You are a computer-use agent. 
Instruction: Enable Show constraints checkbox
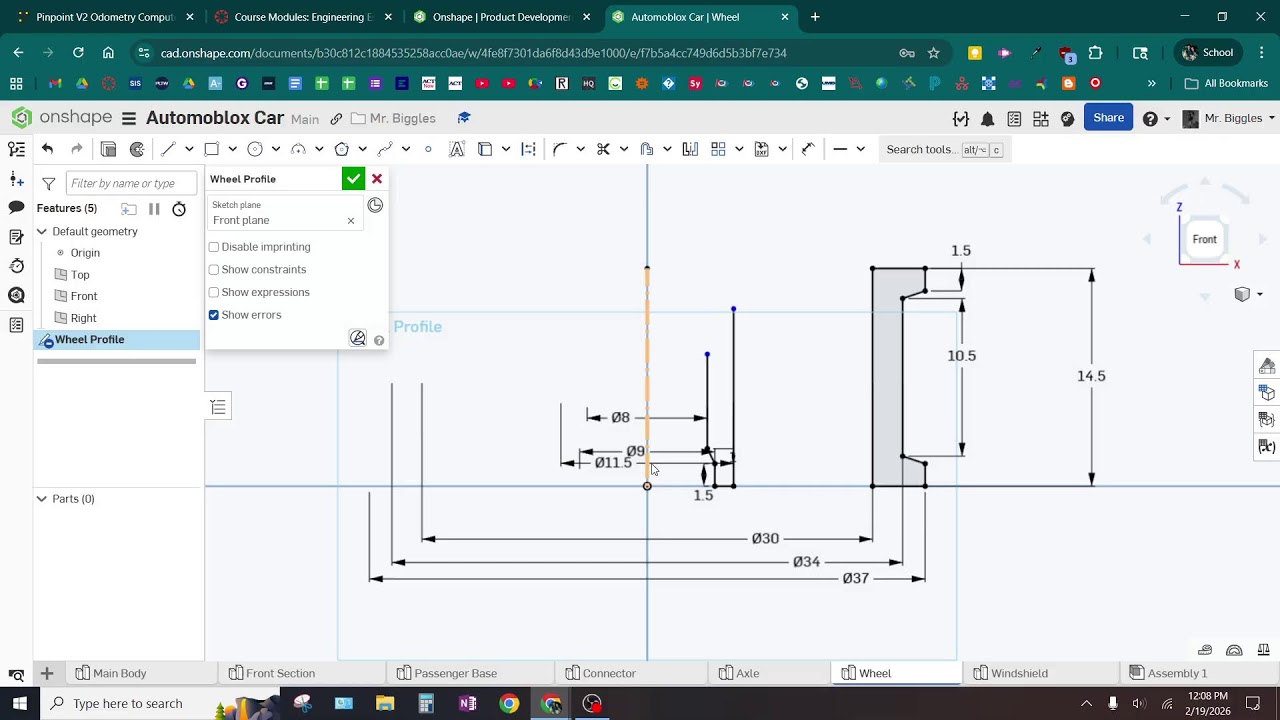coord(214,270)
